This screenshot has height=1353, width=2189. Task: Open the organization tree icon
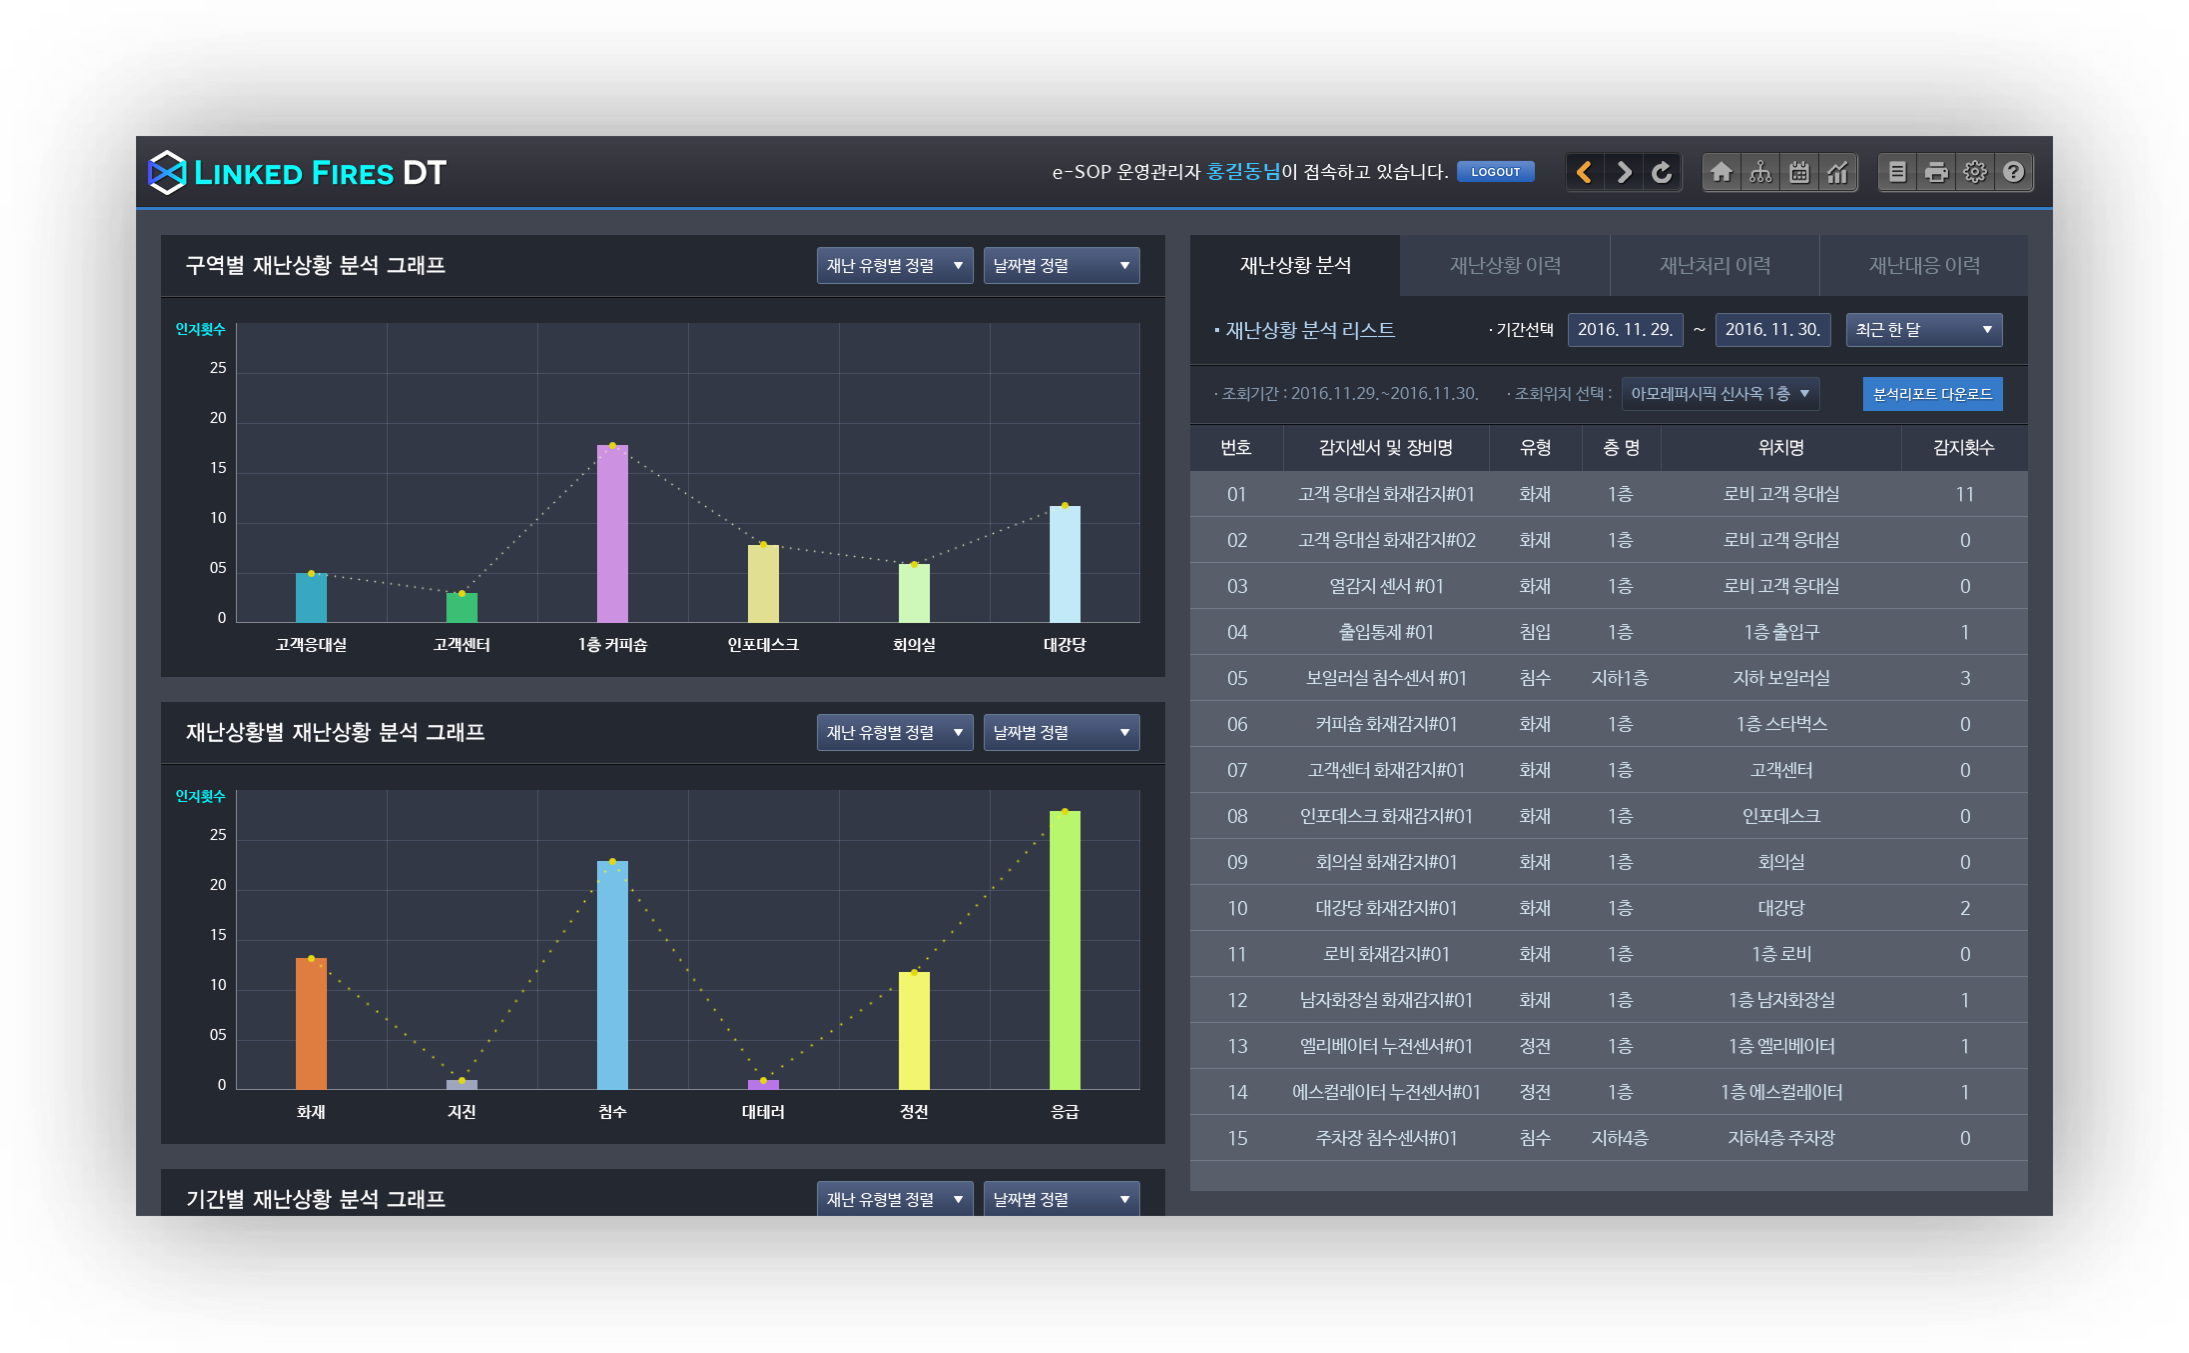1760,172
